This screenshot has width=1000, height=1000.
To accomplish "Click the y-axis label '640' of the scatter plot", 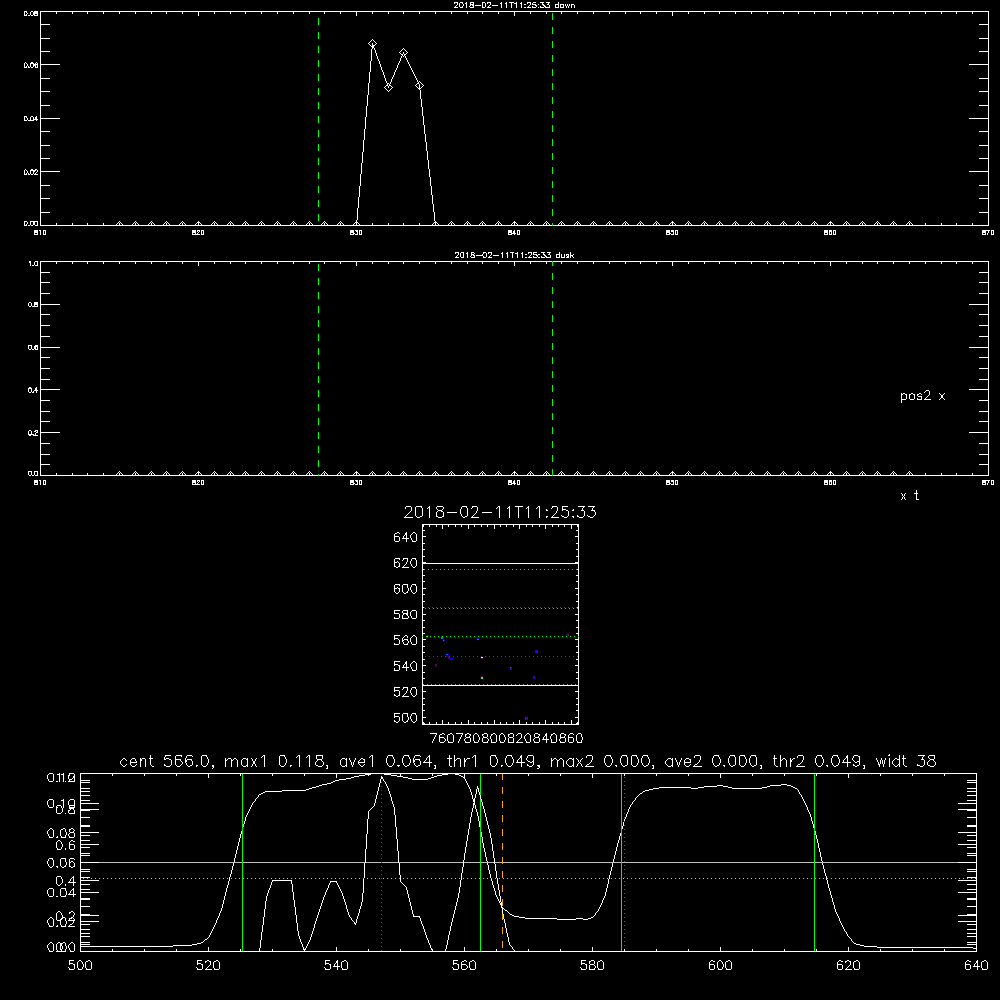I will click(406, 538).
